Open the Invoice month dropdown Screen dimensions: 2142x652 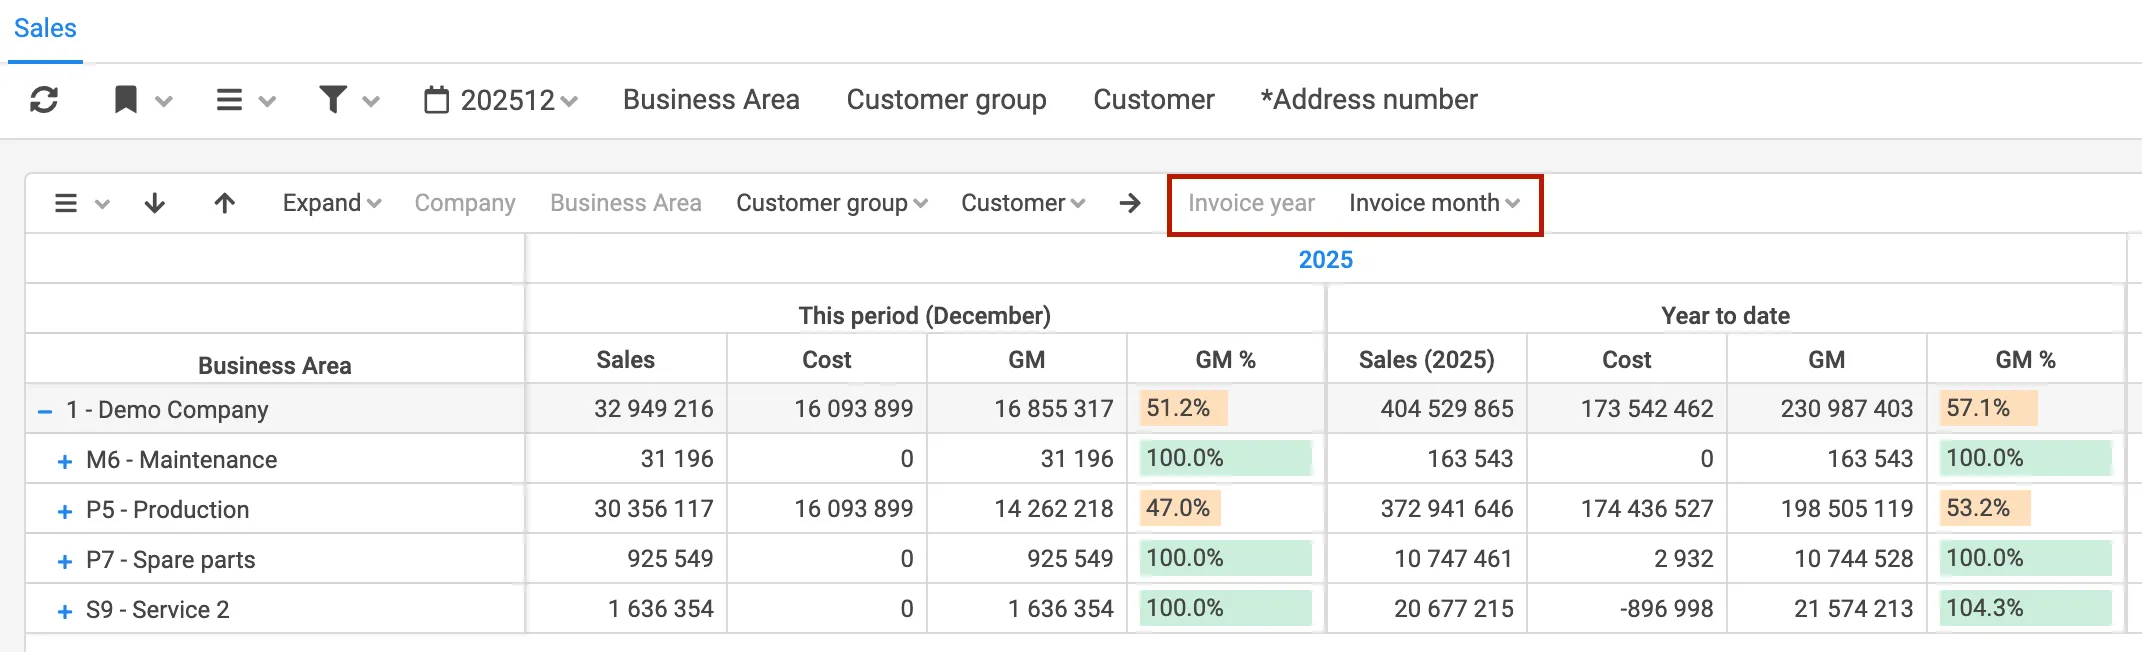tap(1433, 204)
